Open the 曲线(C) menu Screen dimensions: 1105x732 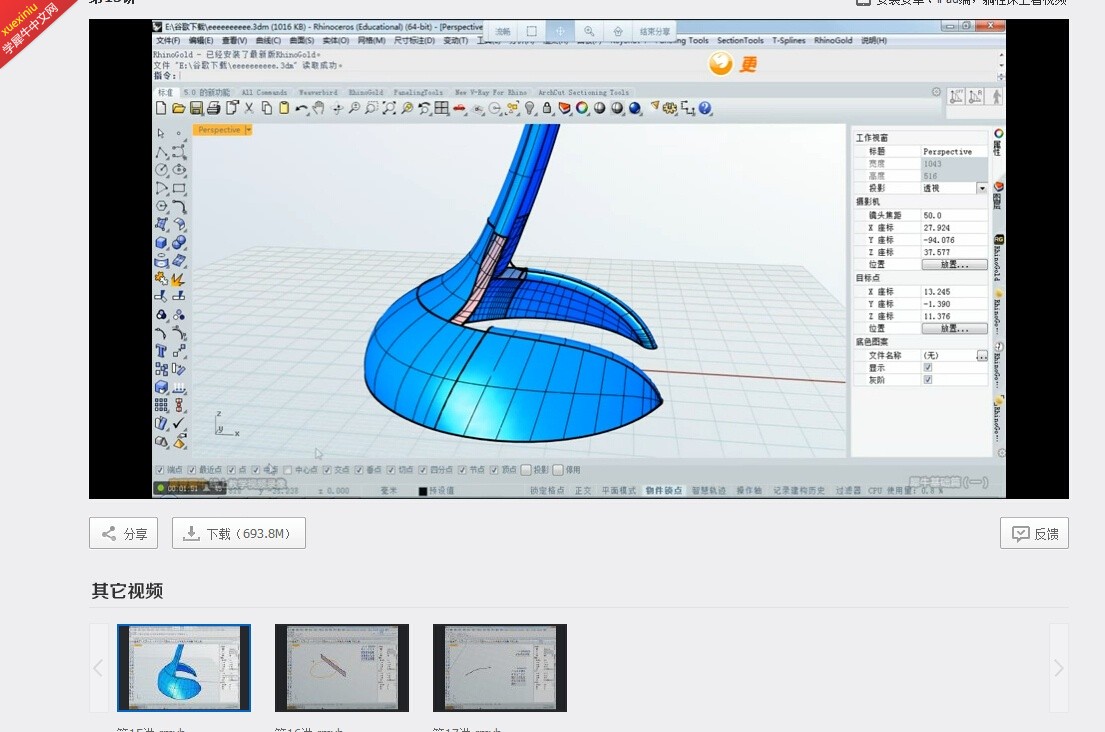268,41
